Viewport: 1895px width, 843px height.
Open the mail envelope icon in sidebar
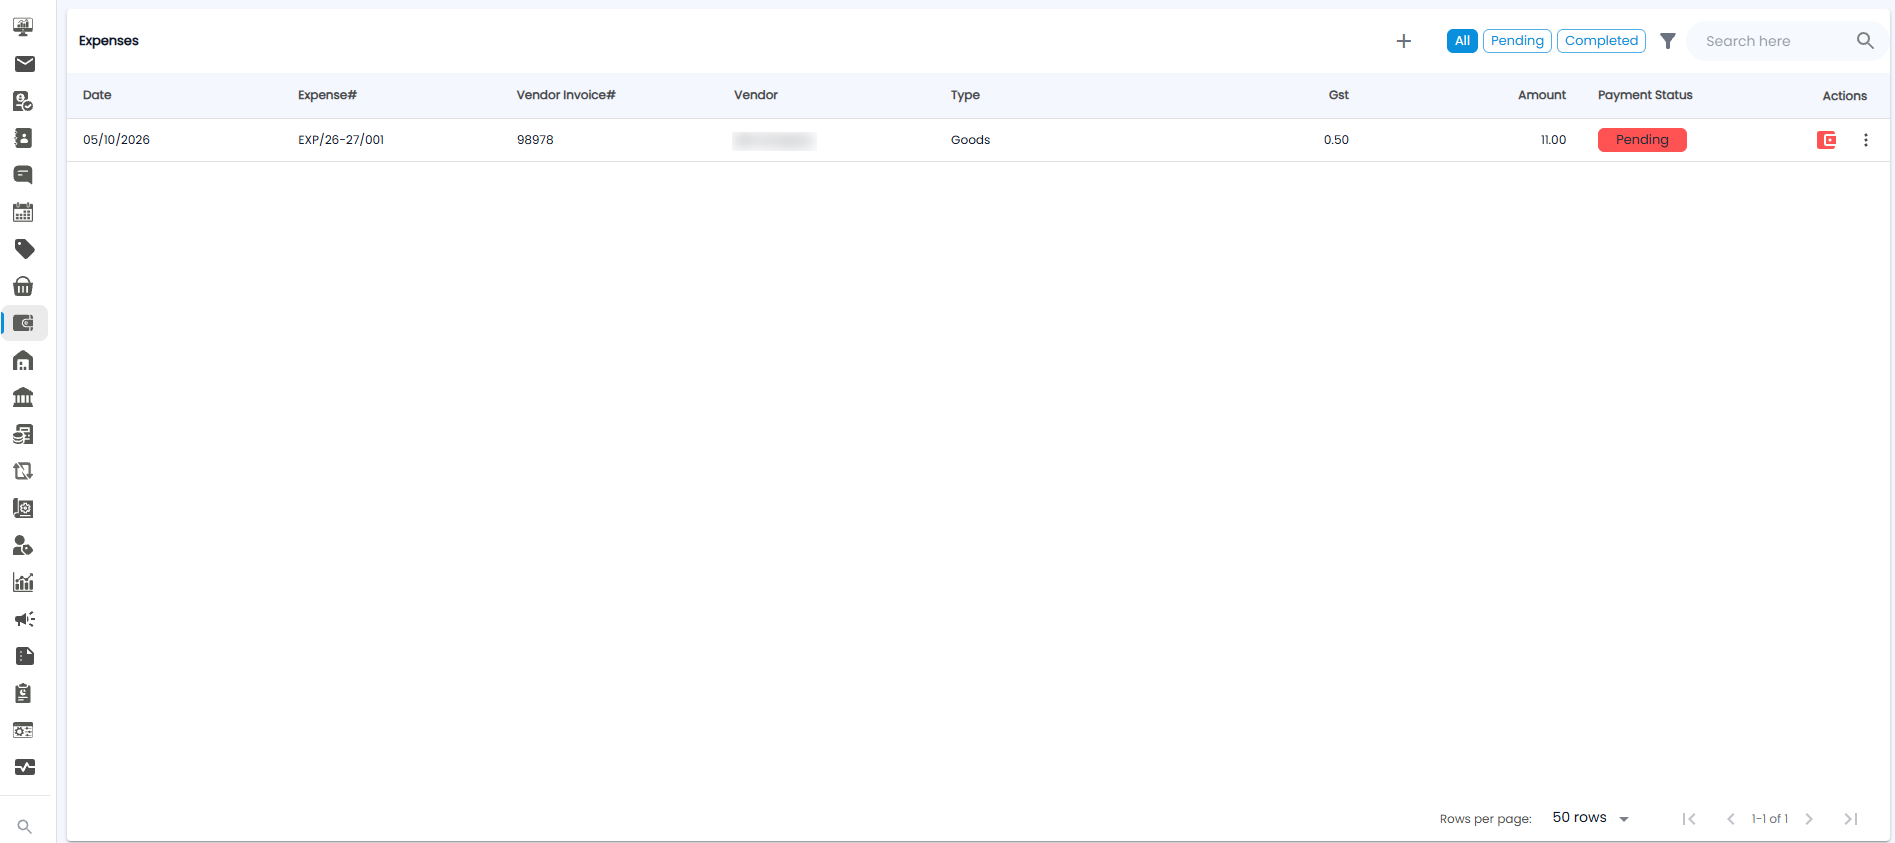(24, 64)
